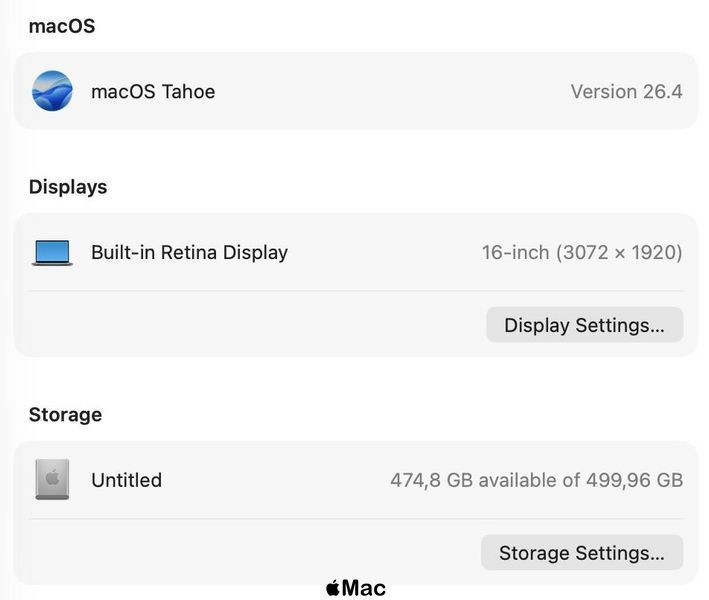Viewport: 709px width, 600px height.
Task: Click the Version 26.4 text
Action: (x=626, y=92)
